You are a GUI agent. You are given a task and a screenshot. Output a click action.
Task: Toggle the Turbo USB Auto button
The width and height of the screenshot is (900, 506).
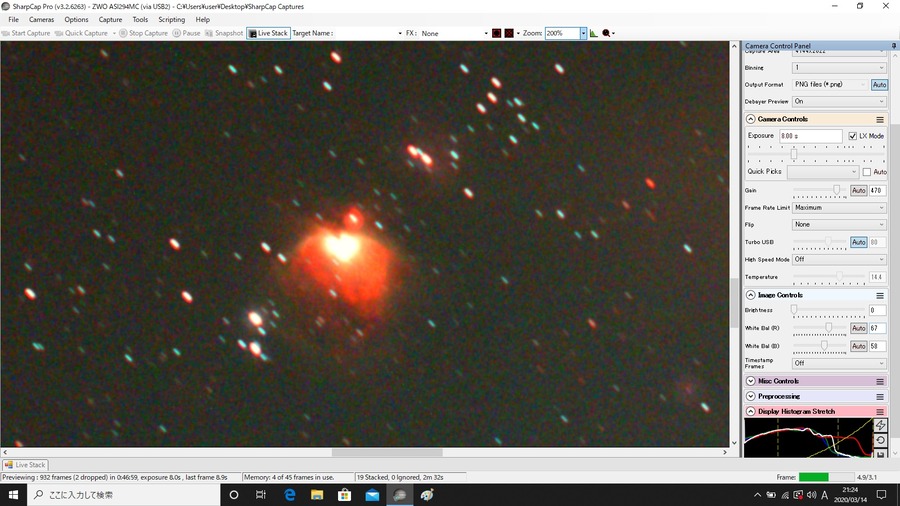858,242
